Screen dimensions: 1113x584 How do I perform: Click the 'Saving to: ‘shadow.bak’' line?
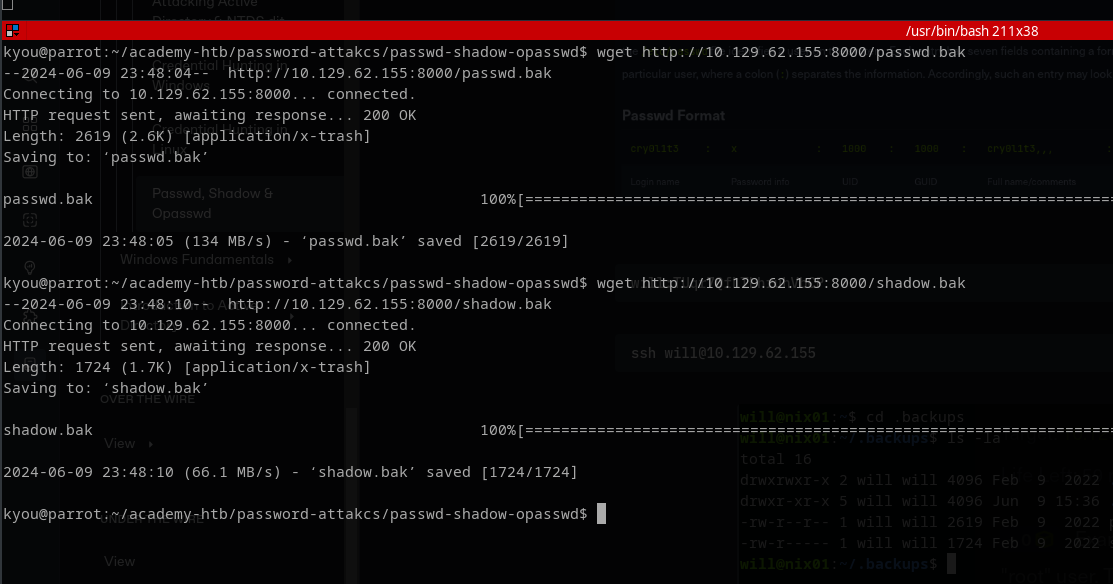(x=106, y=388)
